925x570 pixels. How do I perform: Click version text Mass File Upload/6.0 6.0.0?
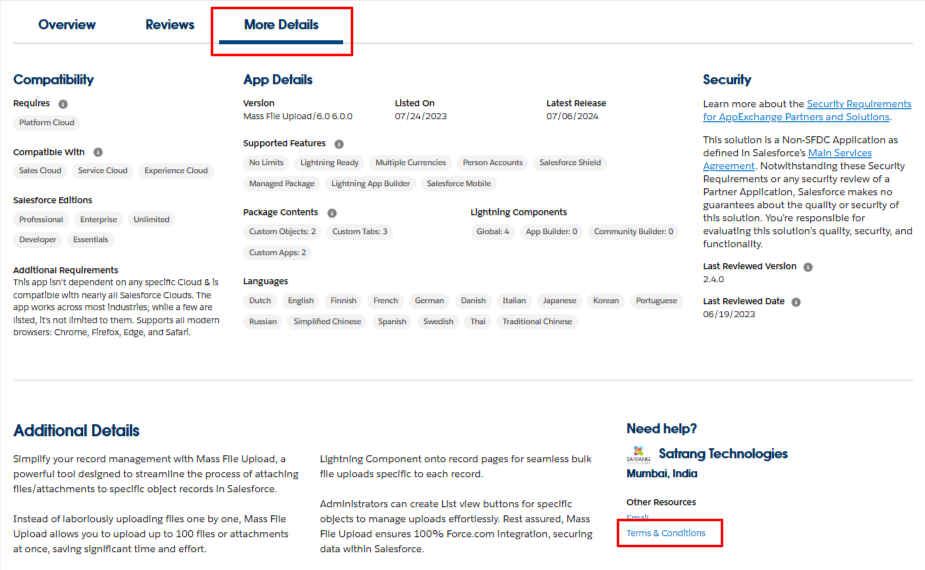pos(298,117)
